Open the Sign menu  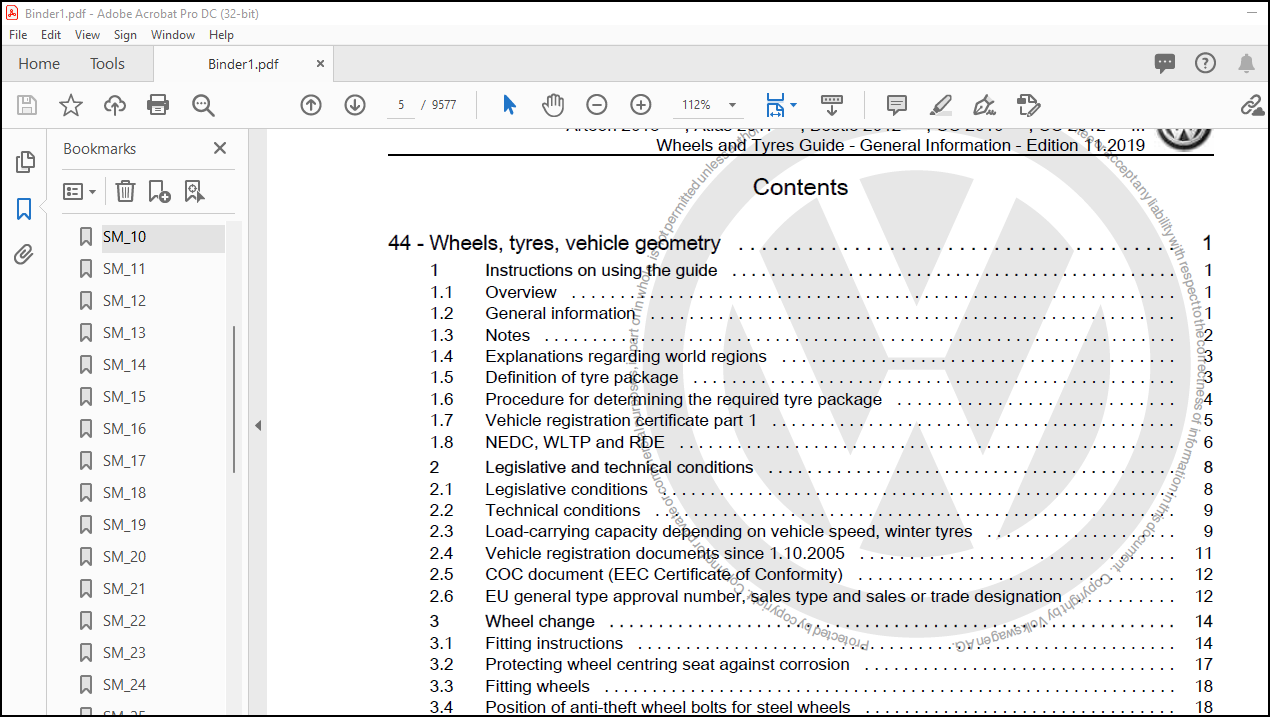[125, 34]
